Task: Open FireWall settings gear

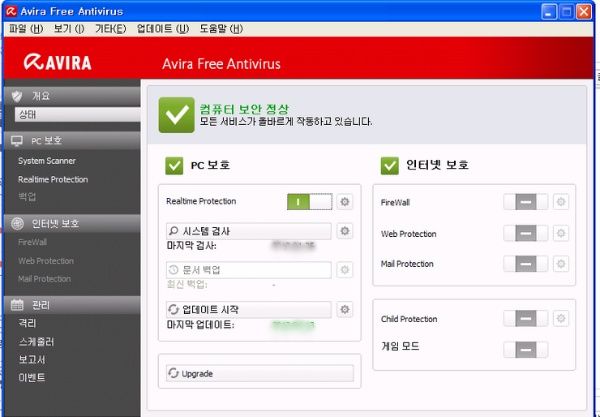Action: [561, 202]
